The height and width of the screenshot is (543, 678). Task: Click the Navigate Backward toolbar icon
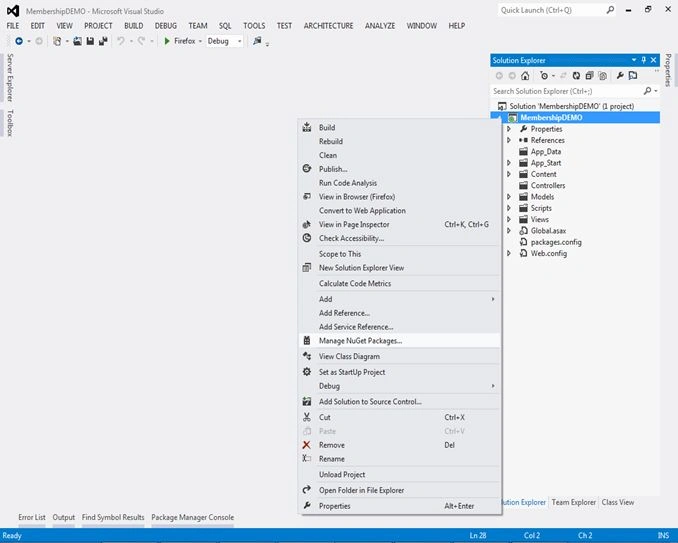tap(19, 41)
